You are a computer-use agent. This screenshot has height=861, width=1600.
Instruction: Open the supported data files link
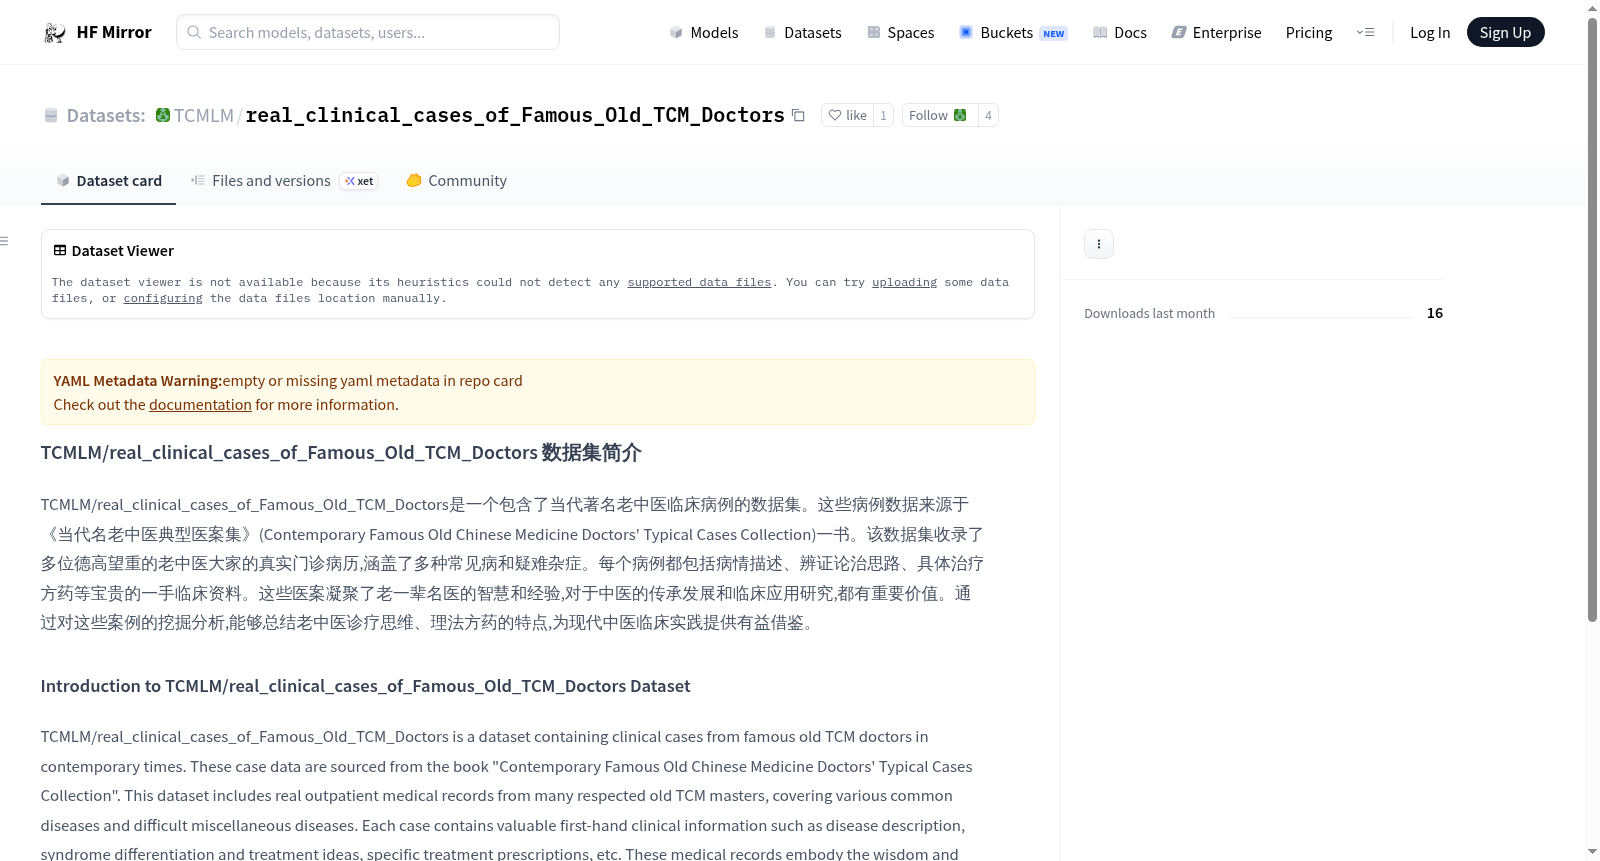pos(699,283)
